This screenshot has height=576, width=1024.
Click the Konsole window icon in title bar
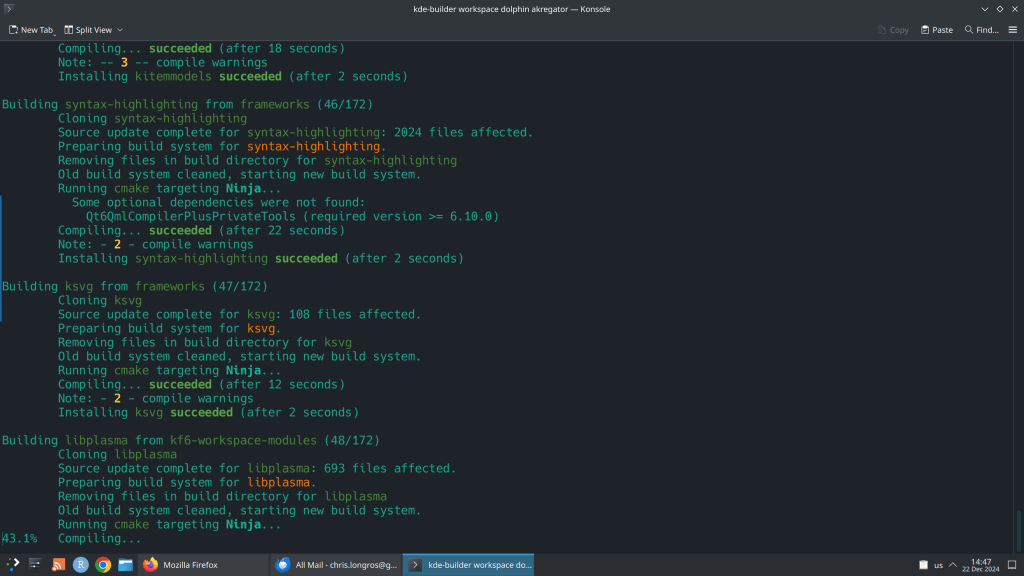point(9,9)
